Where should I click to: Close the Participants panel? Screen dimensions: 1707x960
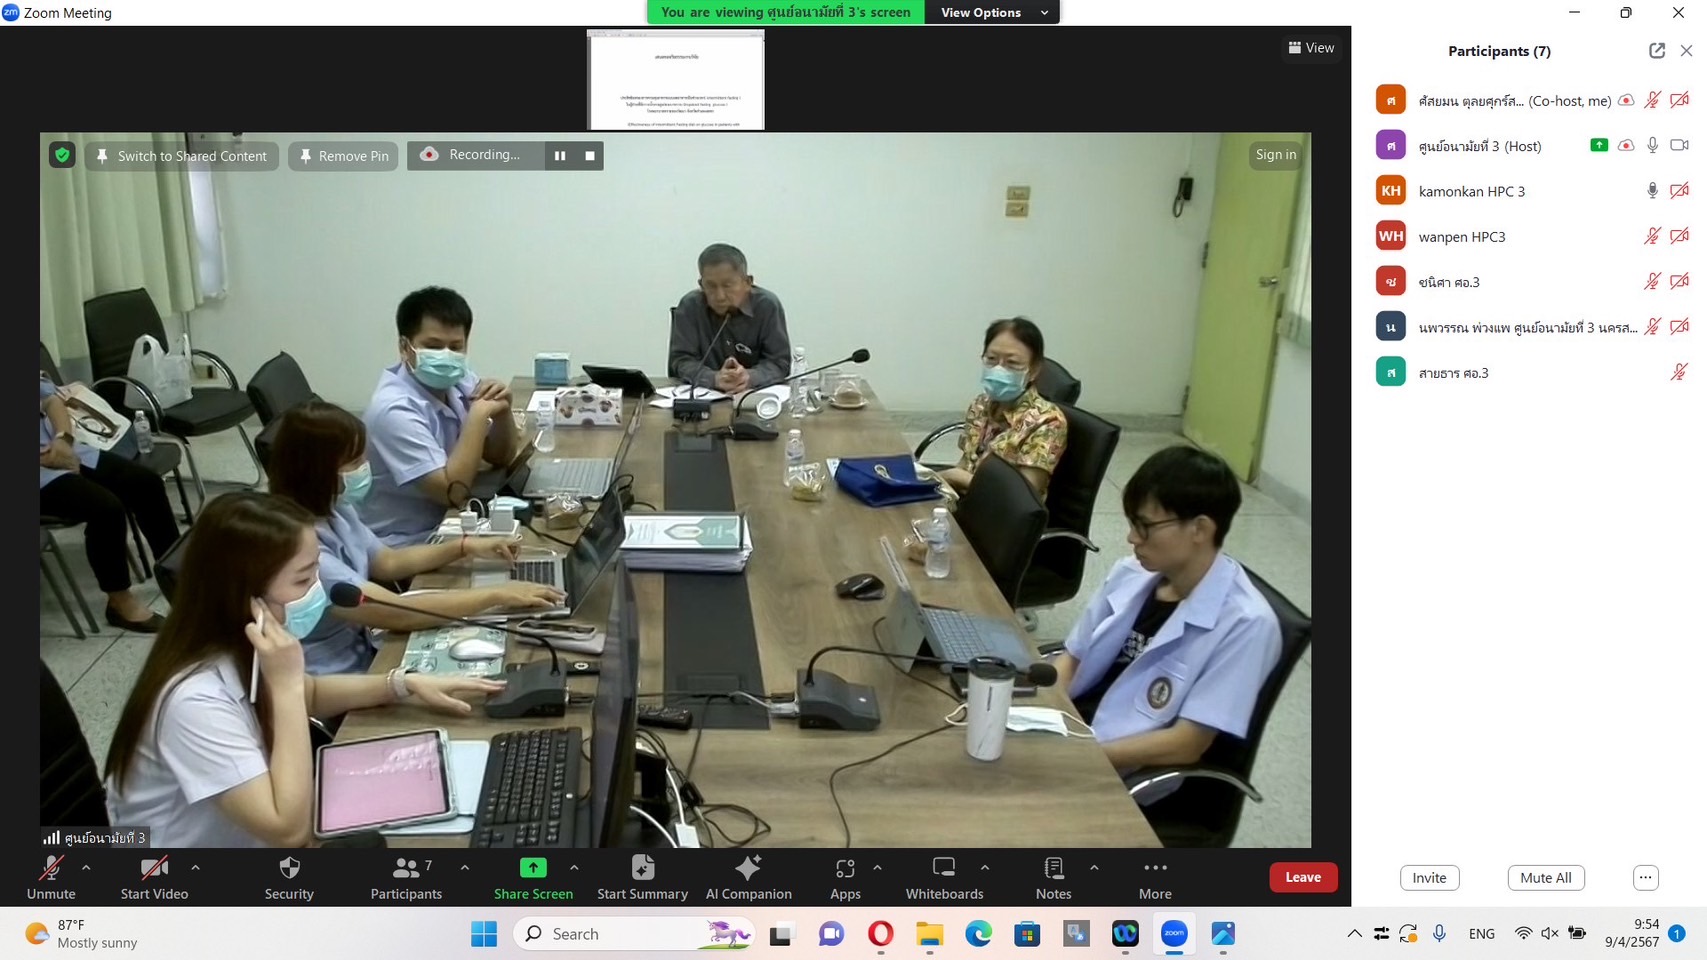[x=1686, y=51]
